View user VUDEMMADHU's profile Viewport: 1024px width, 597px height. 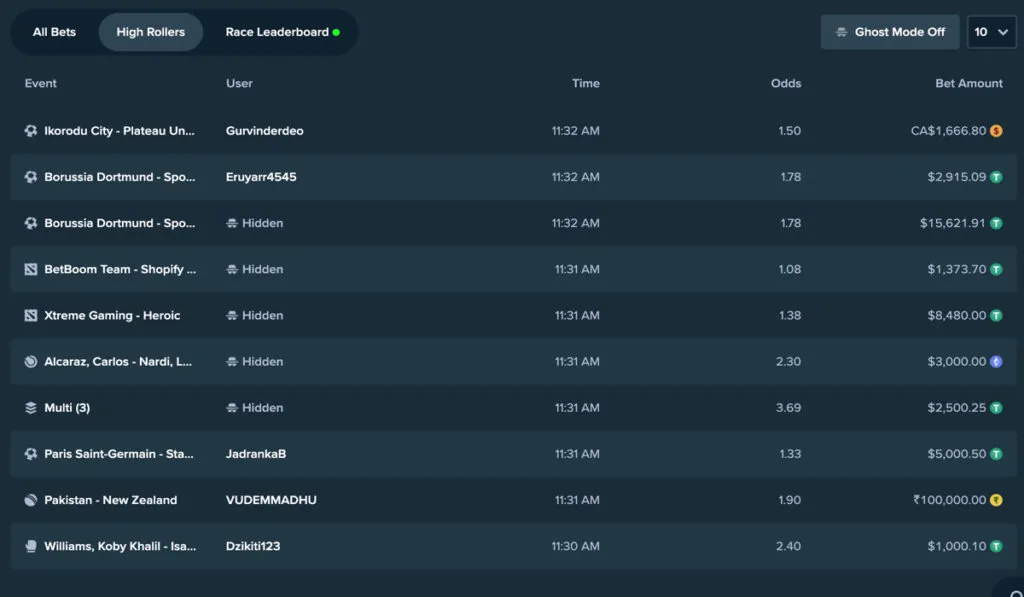[x=271, y=500]
